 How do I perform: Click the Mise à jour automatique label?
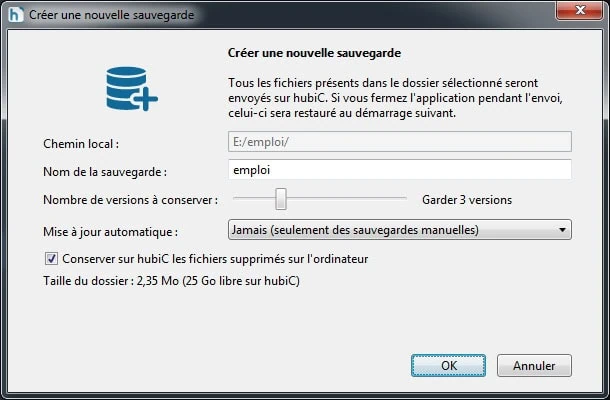111,232
